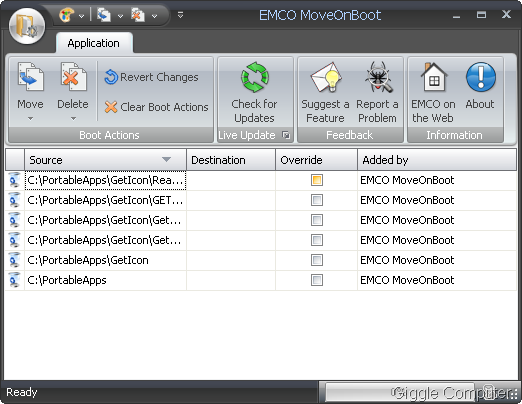Click the Source column sort arrow
Screen dimensions: 522x404
pos(166,159)
